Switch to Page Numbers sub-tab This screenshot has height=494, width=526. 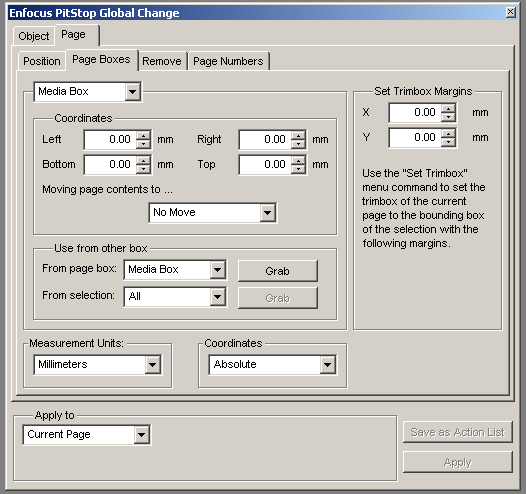coord(228,61)
